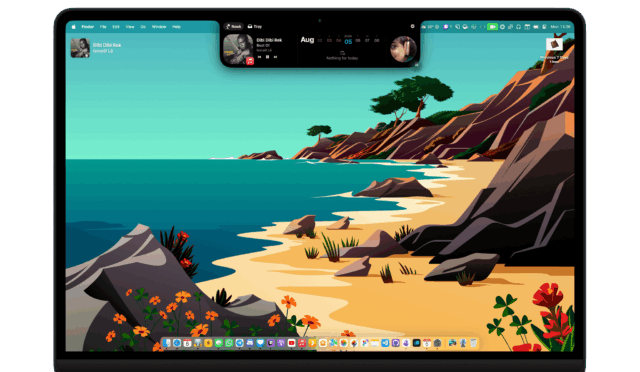Skip to previous track in notch player
Screen dimensions: 640x372
[259, 57]
